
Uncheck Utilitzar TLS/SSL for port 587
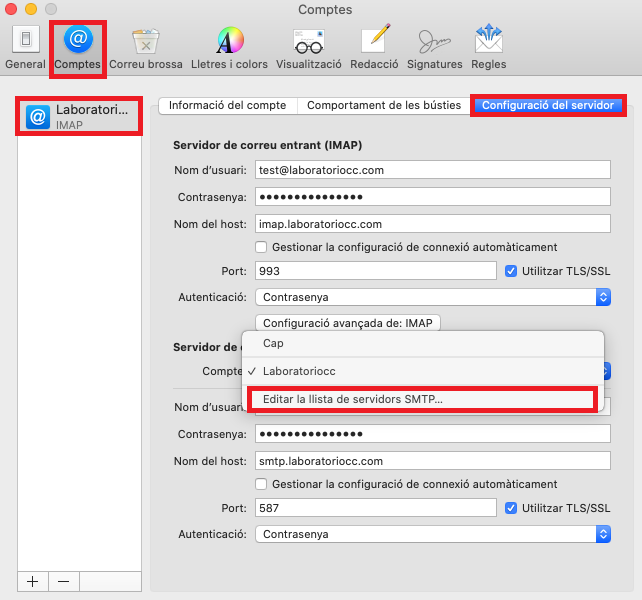(x=512, y=508)
